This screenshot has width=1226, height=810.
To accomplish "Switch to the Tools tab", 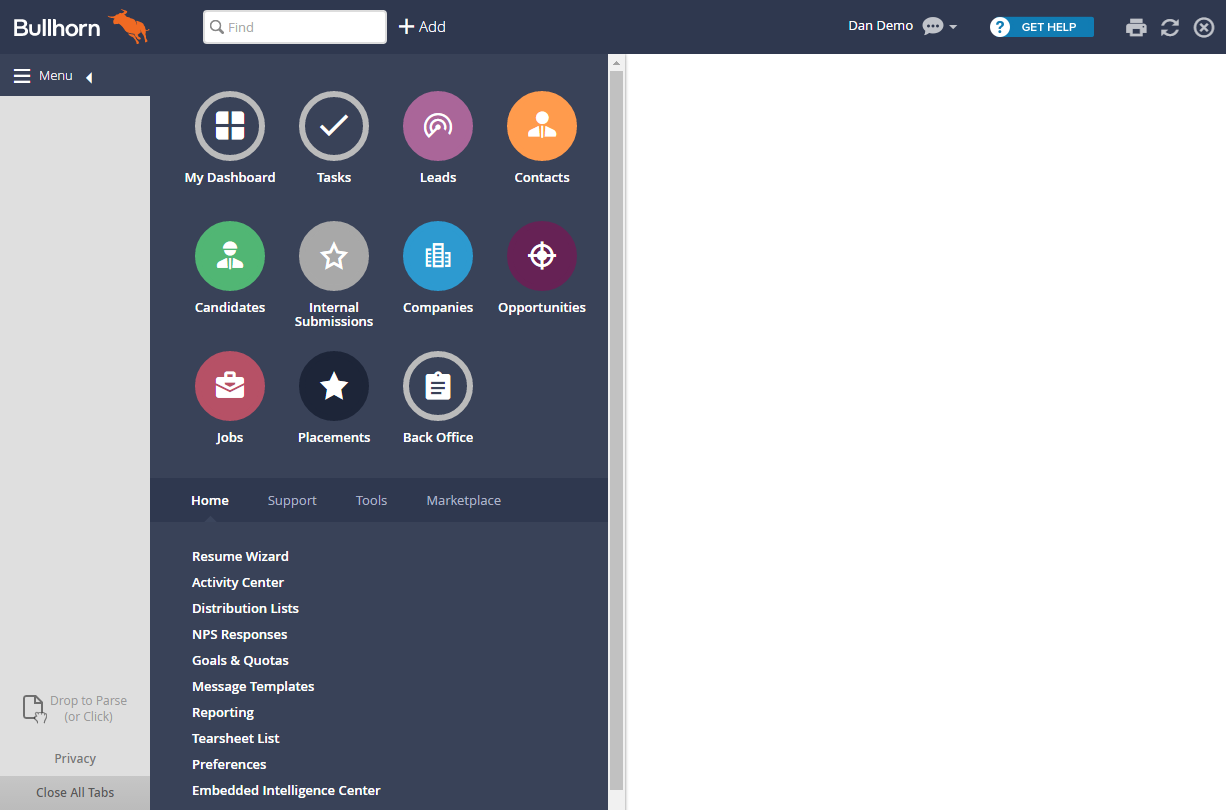I will (371, 500).
